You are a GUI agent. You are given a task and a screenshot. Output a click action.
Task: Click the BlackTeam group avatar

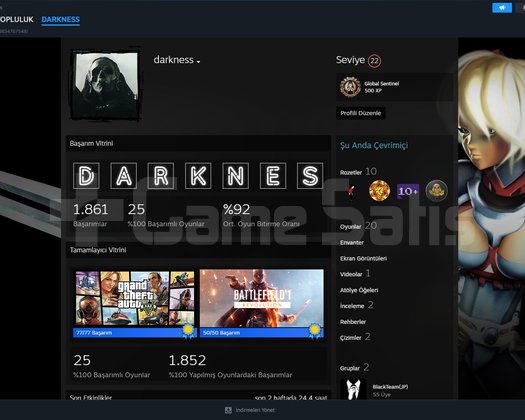coord(353,389)
